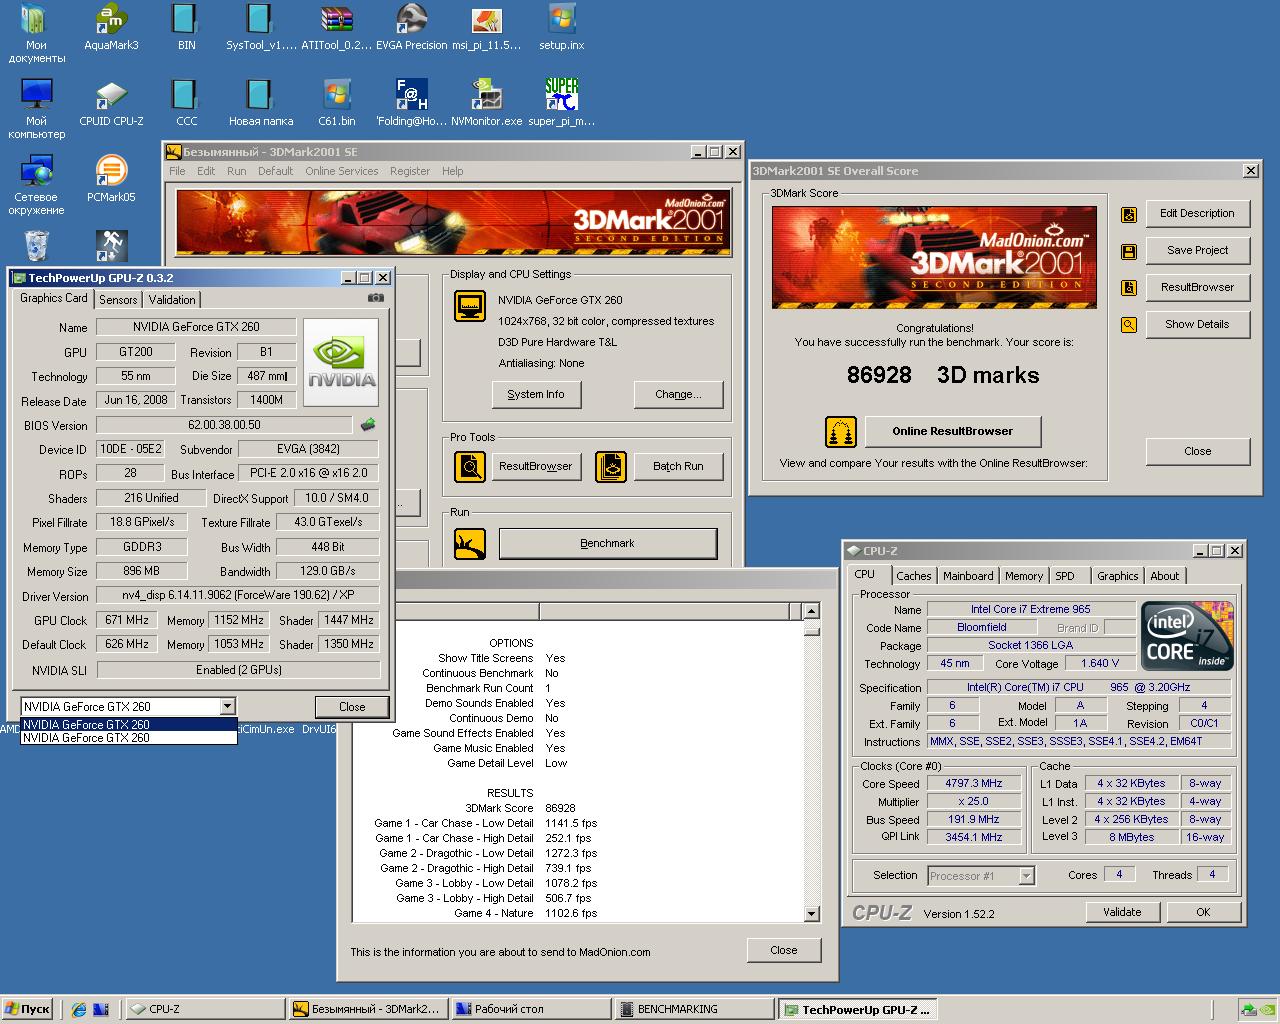The height and width of the screenshot is (1024, 1280).
Task: Open the About tab in CPU-Z
Action: [1164, 576]
